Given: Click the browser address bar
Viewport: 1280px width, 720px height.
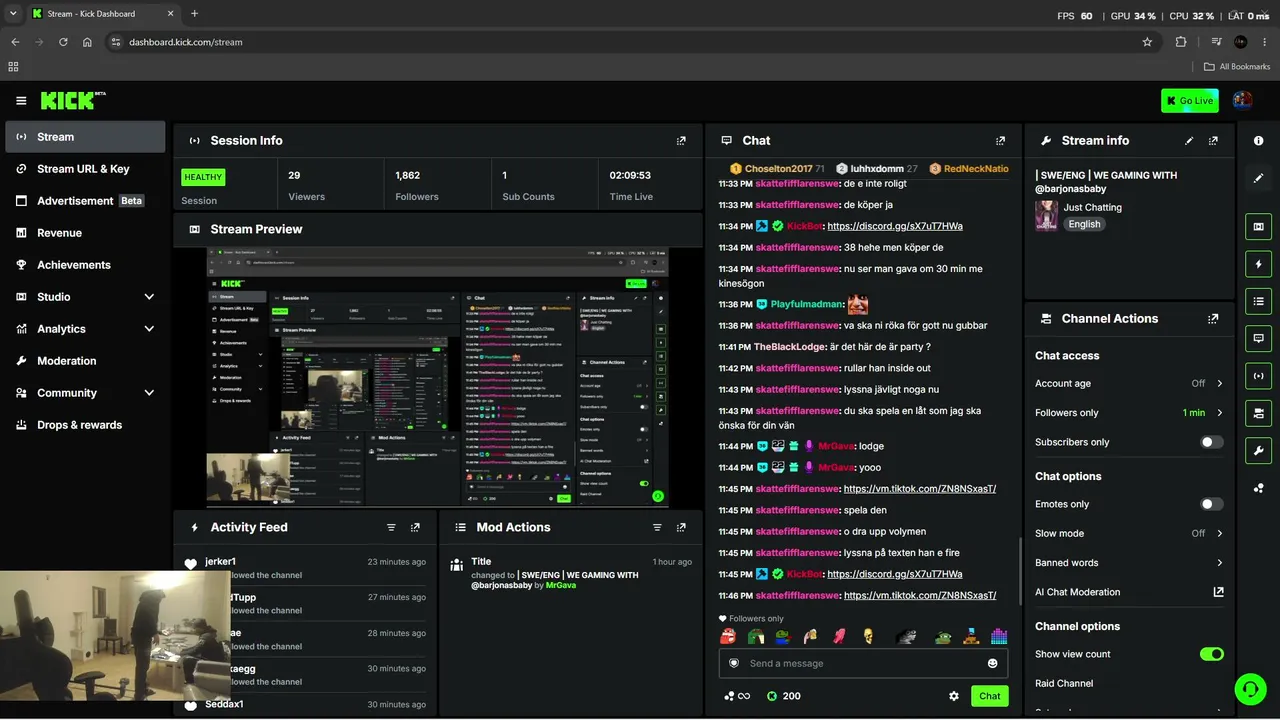Looking at the screenshot, I should click(630, 42).
